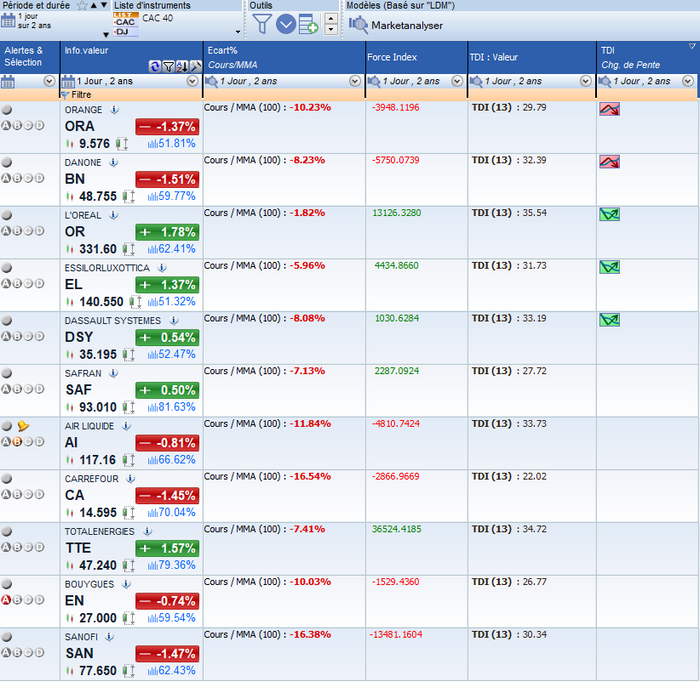Viewport: 700px width, 682px height.
Task: Expand the TDI : Valeur column period dropdown
Action: tap(586, 81)
